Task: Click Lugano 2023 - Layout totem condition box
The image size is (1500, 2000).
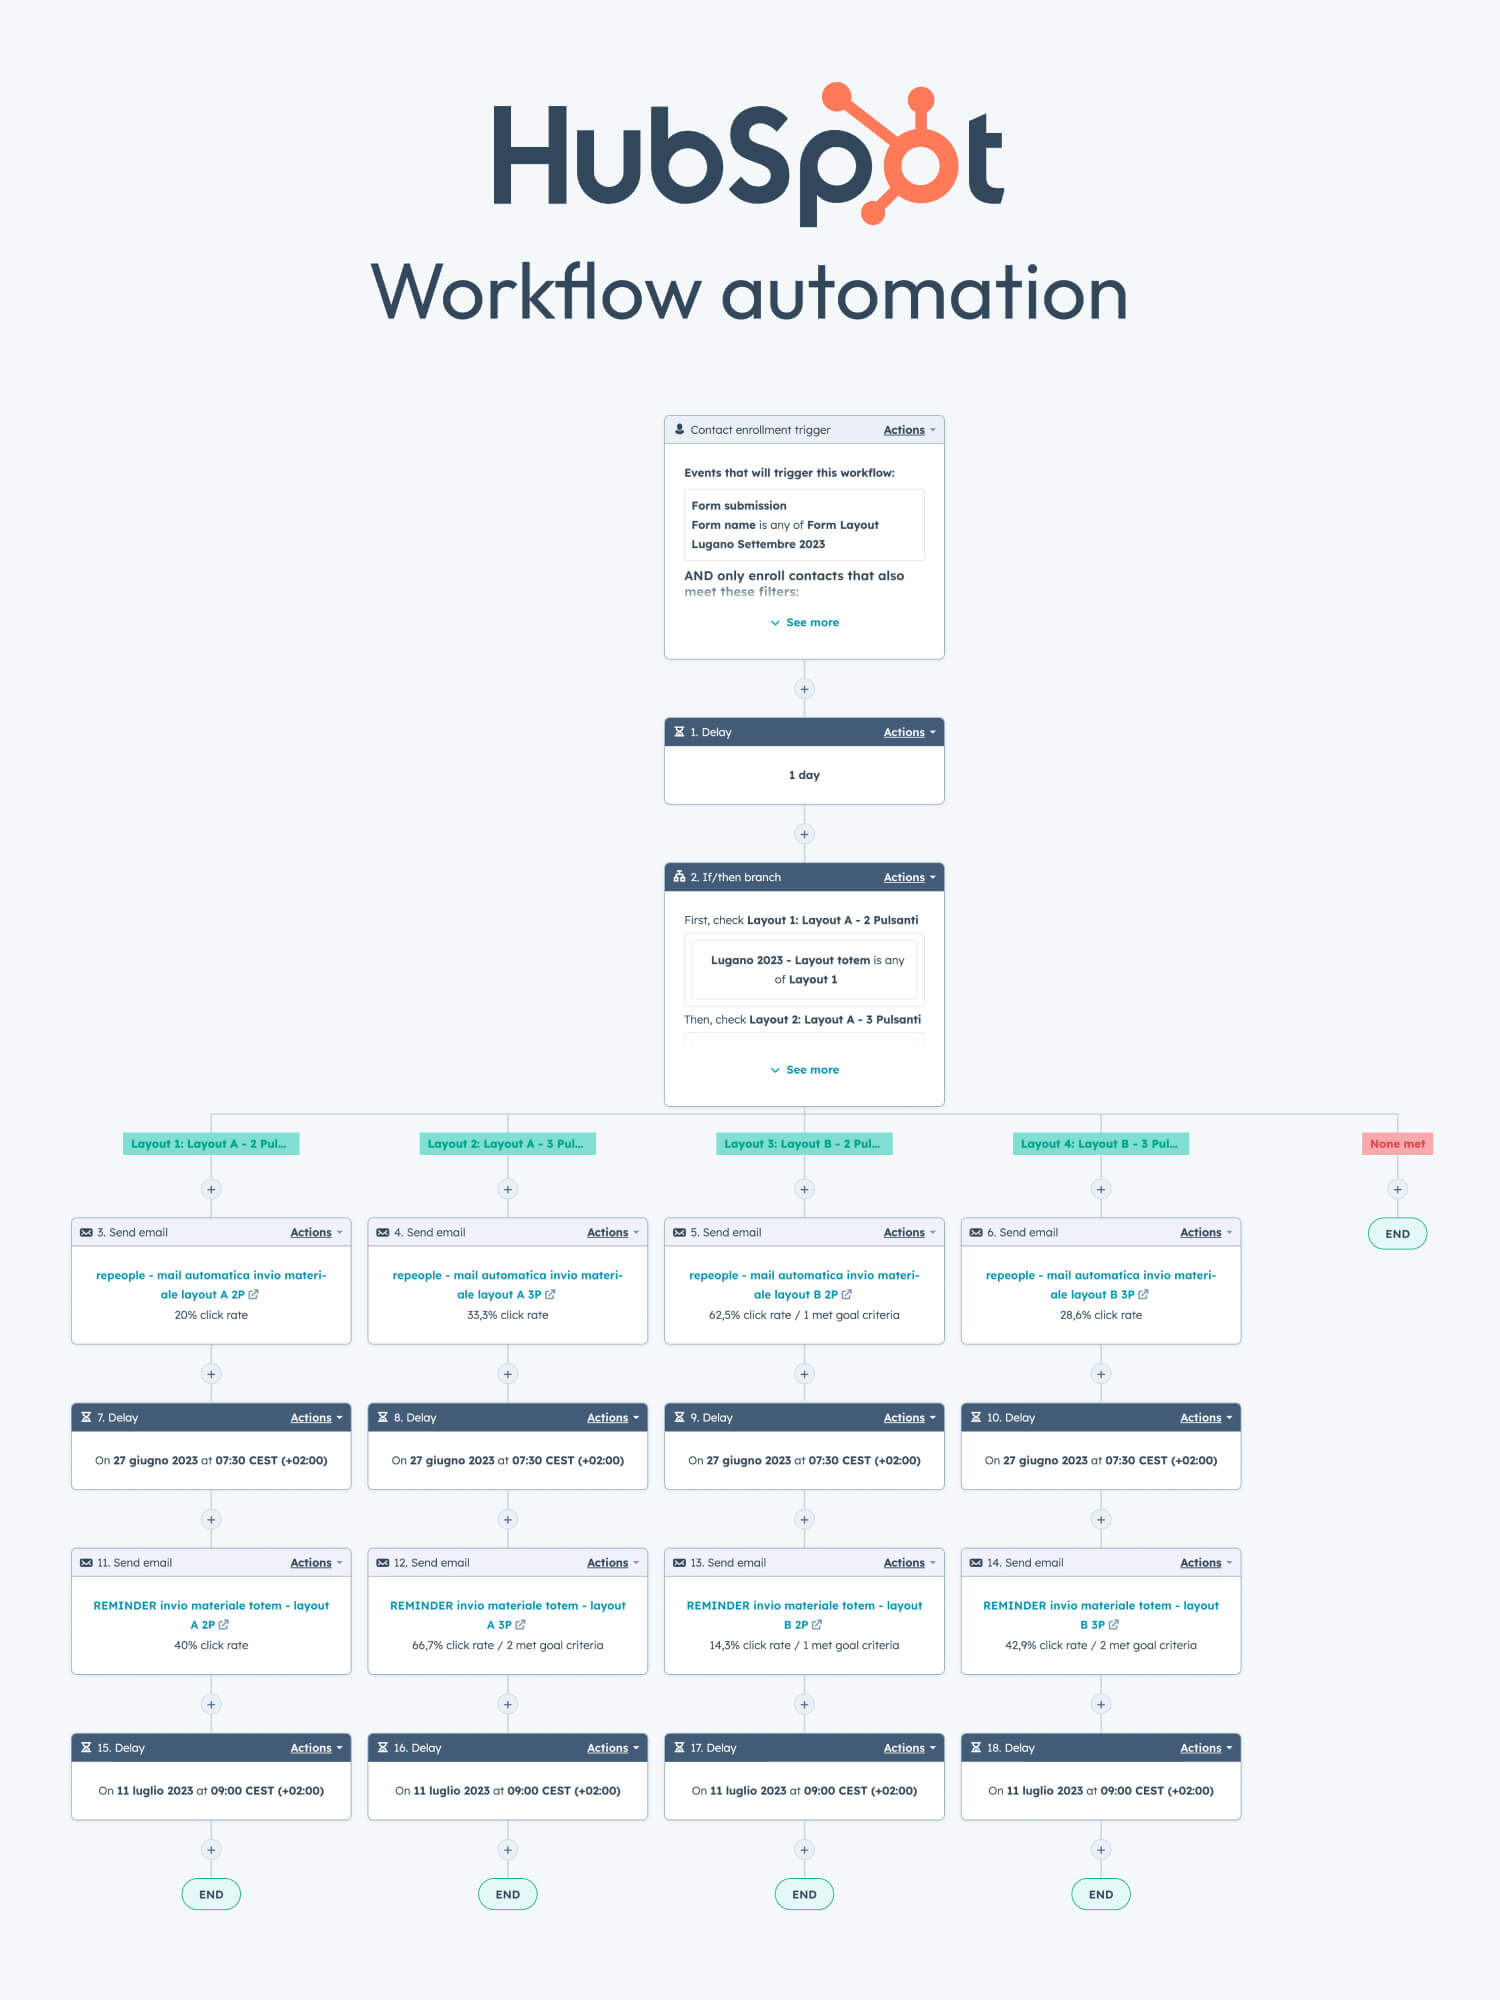Action: tap(804, 970)
